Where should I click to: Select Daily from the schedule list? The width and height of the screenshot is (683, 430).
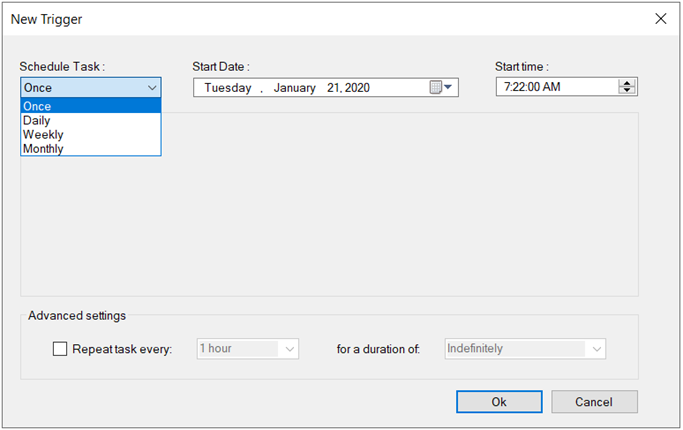pos(91,120)
